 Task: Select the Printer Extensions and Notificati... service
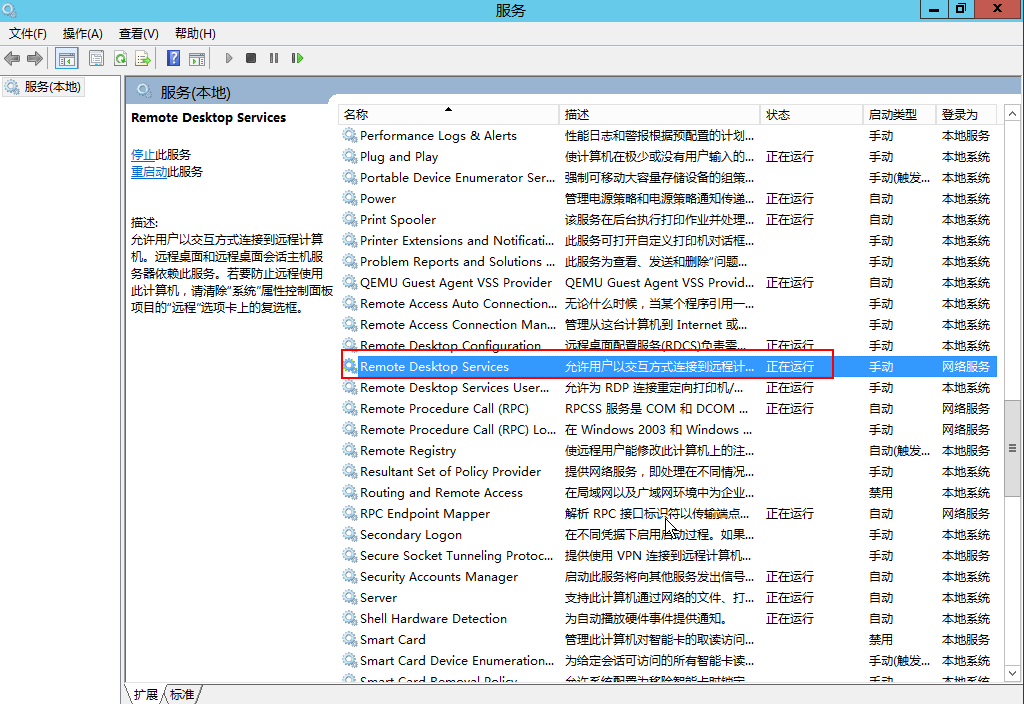(667, 240)
